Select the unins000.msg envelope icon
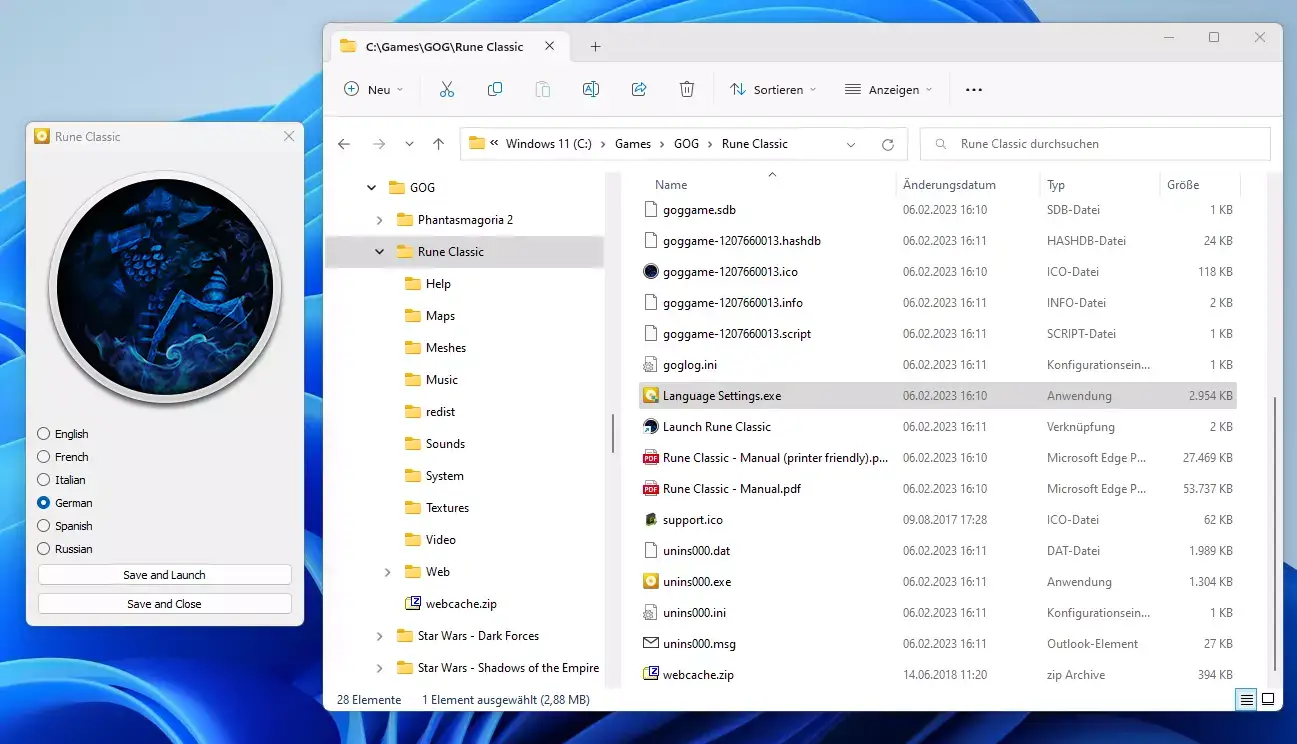1297x744 pixels. pyautogui.click(x=651, y=644)
